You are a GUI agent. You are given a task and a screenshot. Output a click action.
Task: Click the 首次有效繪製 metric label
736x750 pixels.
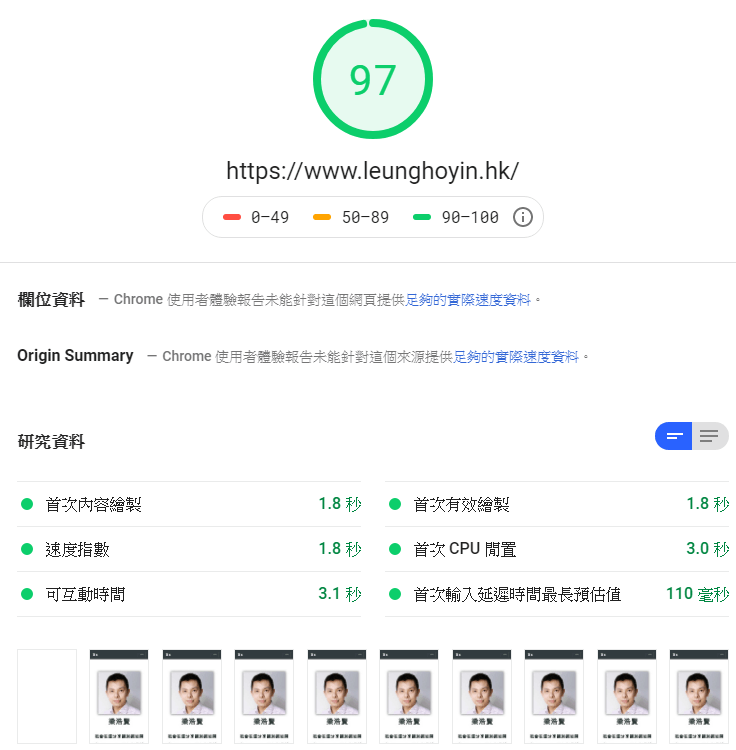click(461, 504)
